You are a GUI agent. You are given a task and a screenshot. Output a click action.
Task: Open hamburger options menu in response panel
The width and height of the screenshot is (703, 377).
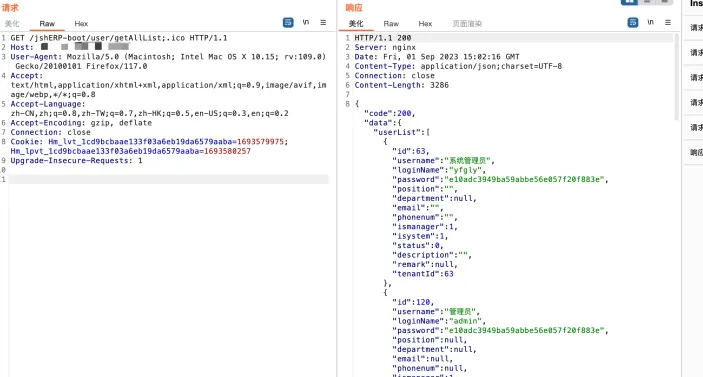[x=668, y=22]
